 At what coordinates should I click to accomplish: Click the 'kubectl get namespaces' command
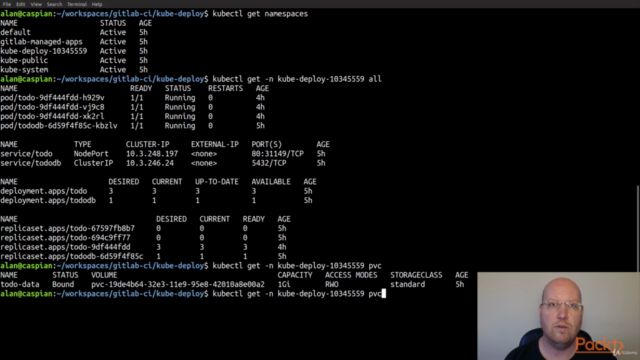coord(260,14)
